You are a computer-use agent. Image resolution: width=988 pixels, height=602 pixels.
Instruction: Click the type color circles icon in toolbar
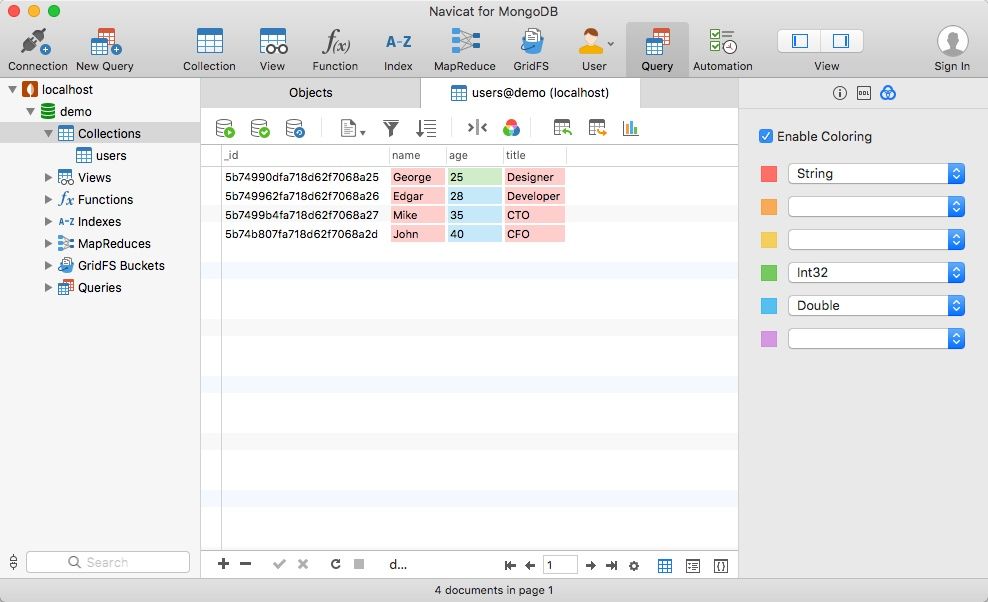[x=512, y=128]
